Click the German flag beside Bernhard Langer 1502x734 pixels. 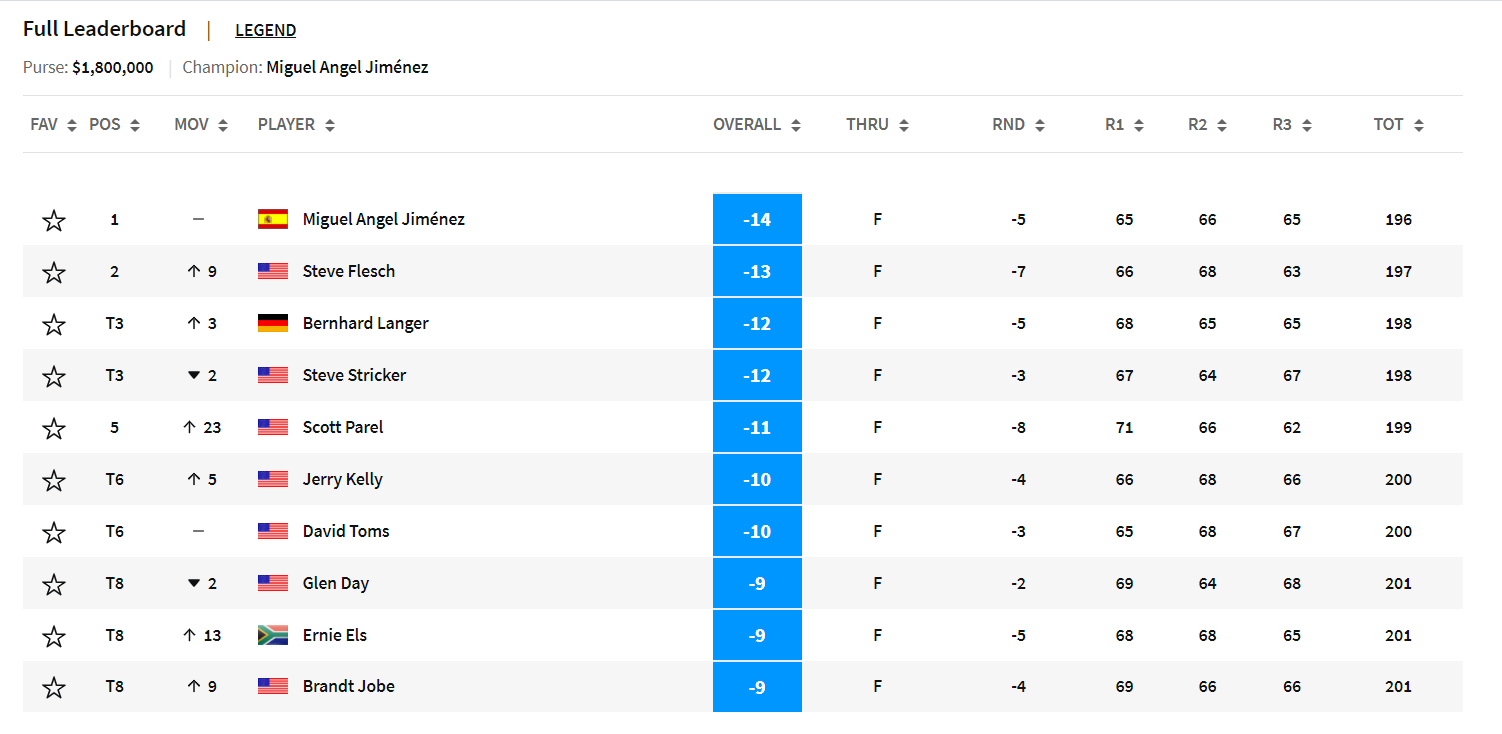[x=273, y=323]
